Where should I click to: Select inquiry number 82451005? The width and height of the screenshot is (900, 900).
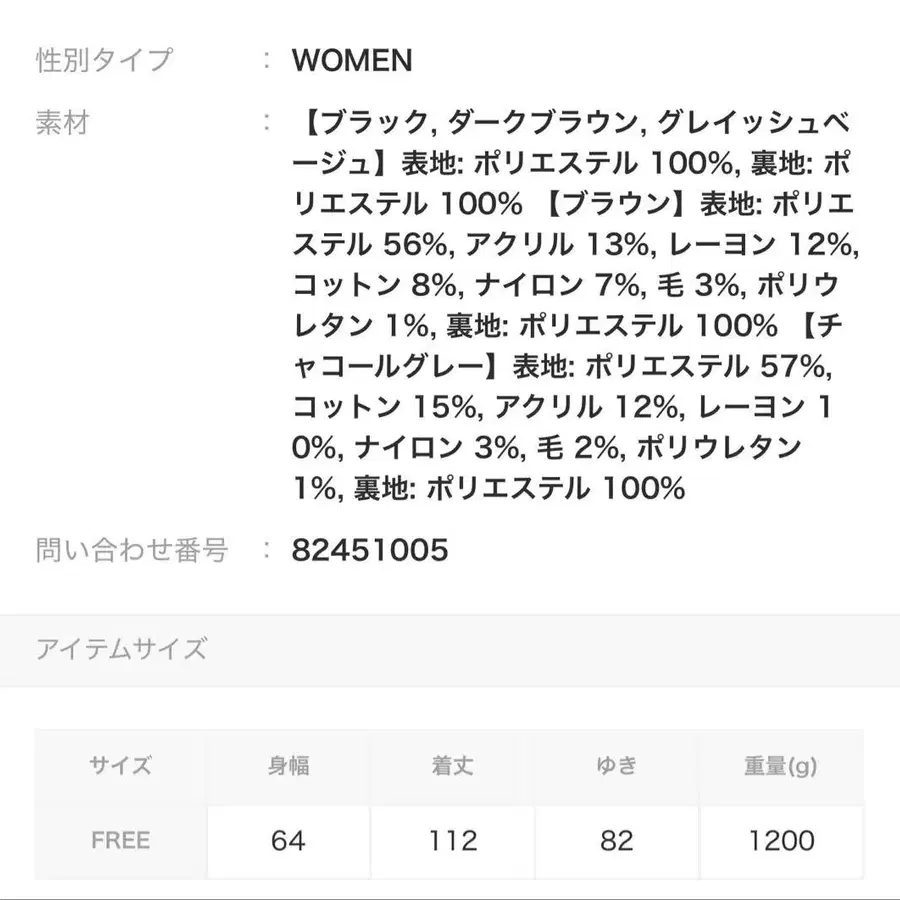[x=370, y=550]
